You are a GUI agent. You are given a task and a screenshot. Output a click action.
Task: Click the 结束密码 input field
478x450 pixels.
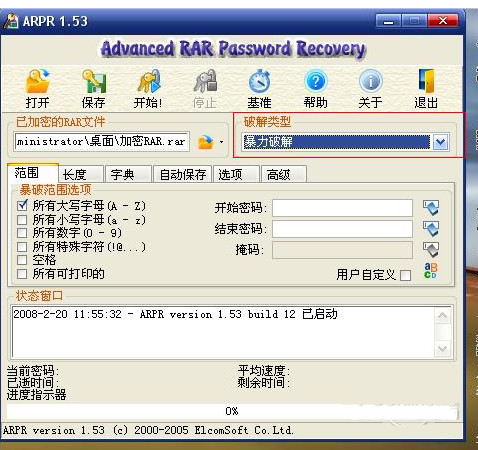[343, 229]
